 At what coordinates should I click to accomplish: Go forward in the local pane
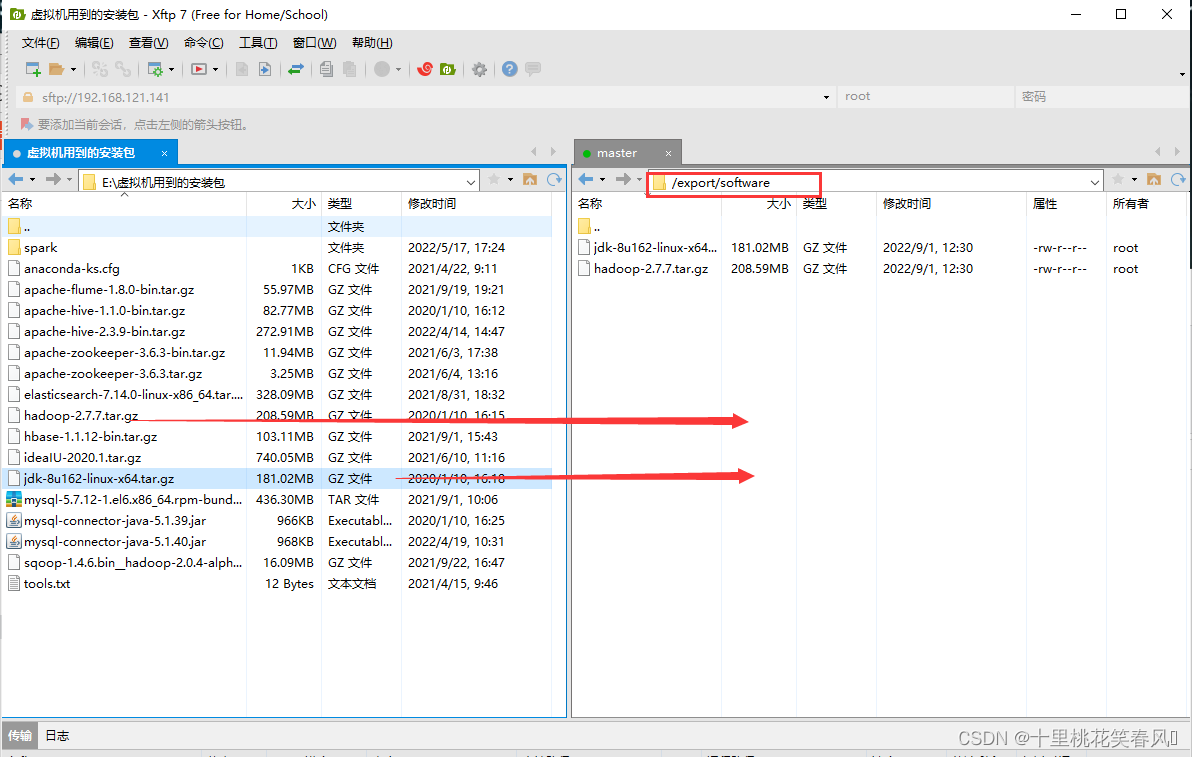(53, 179)
